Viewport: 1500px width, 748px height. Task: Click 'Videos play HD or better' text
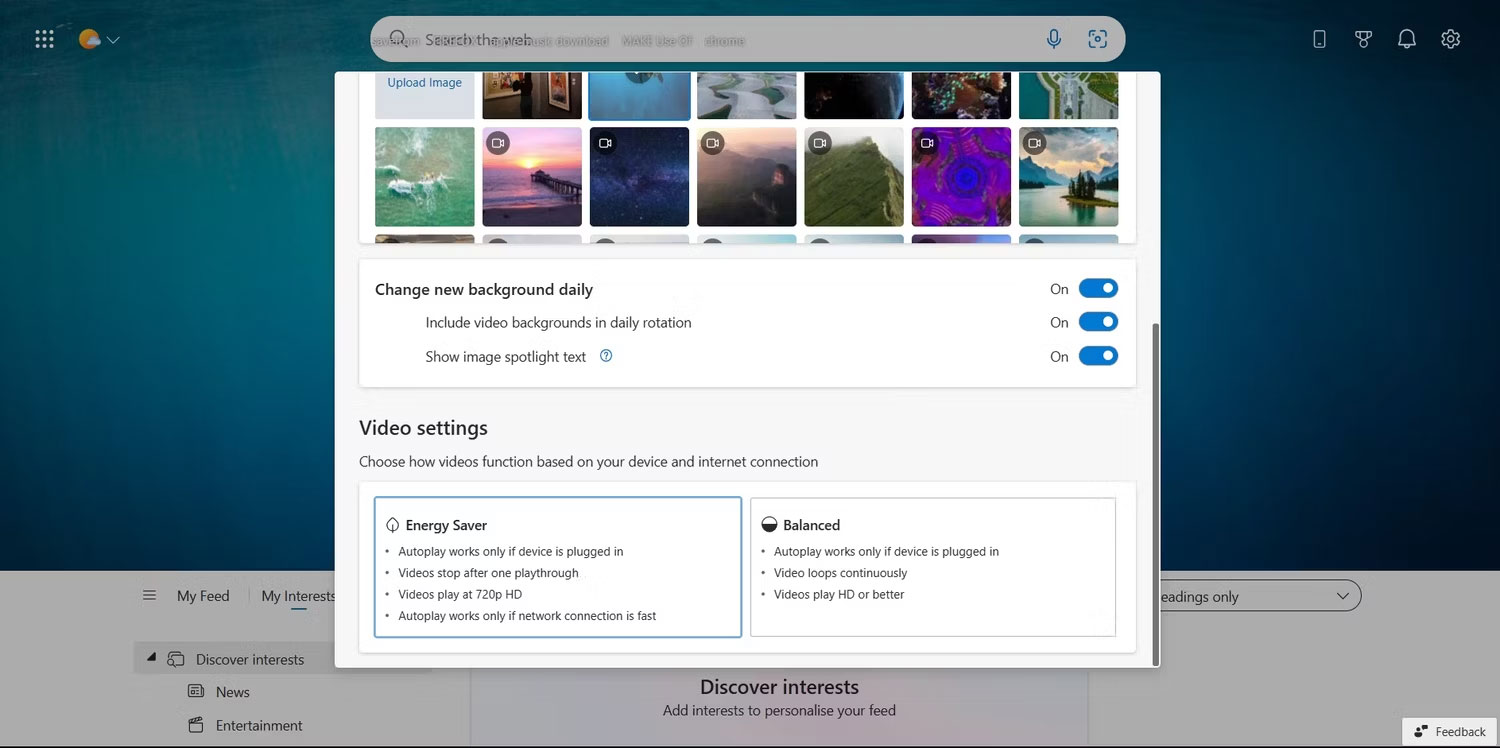(839, 594)
